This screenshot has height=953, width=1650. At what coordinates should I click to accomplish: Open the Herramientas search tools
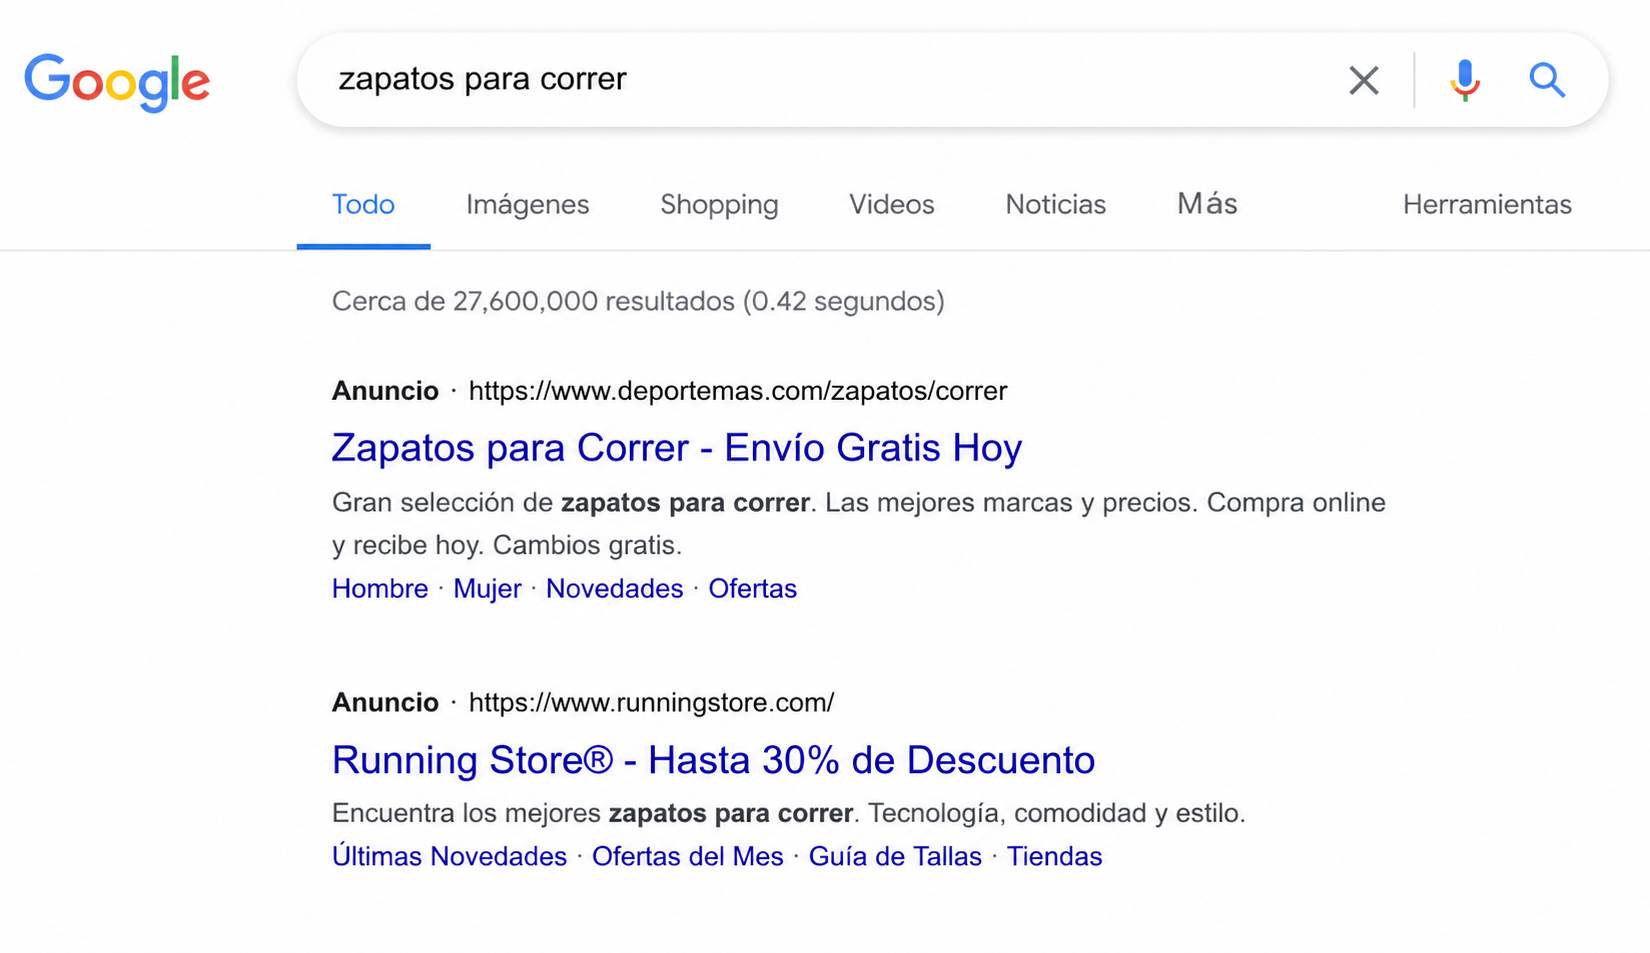1487,204
